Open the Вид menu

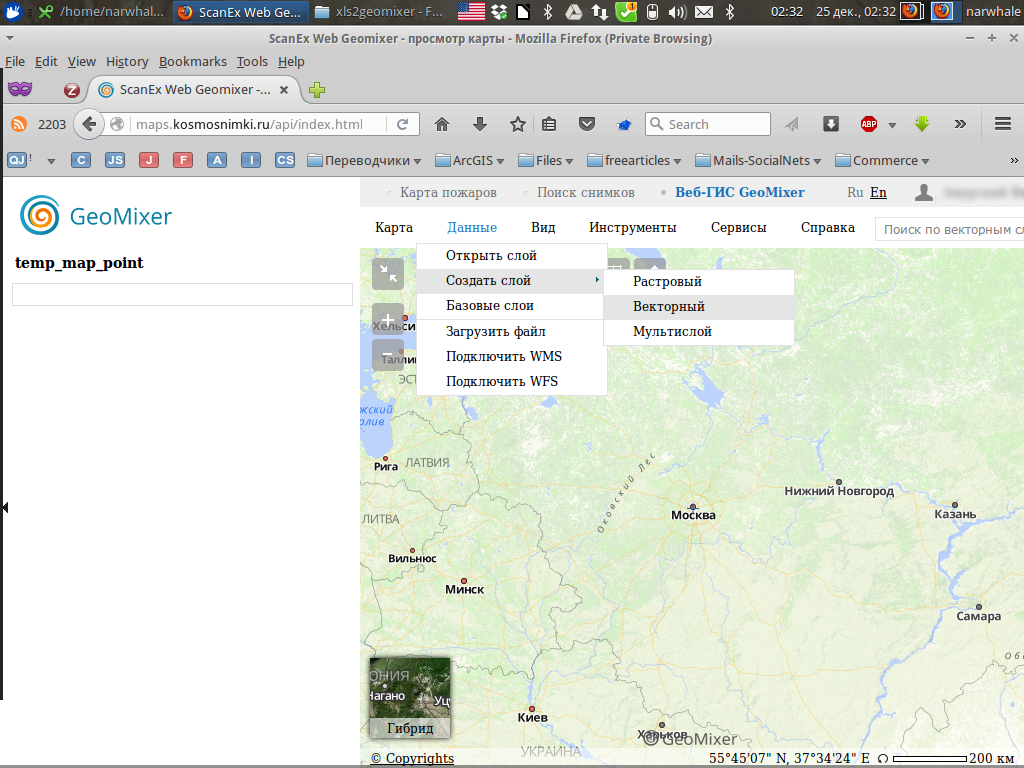543,227
